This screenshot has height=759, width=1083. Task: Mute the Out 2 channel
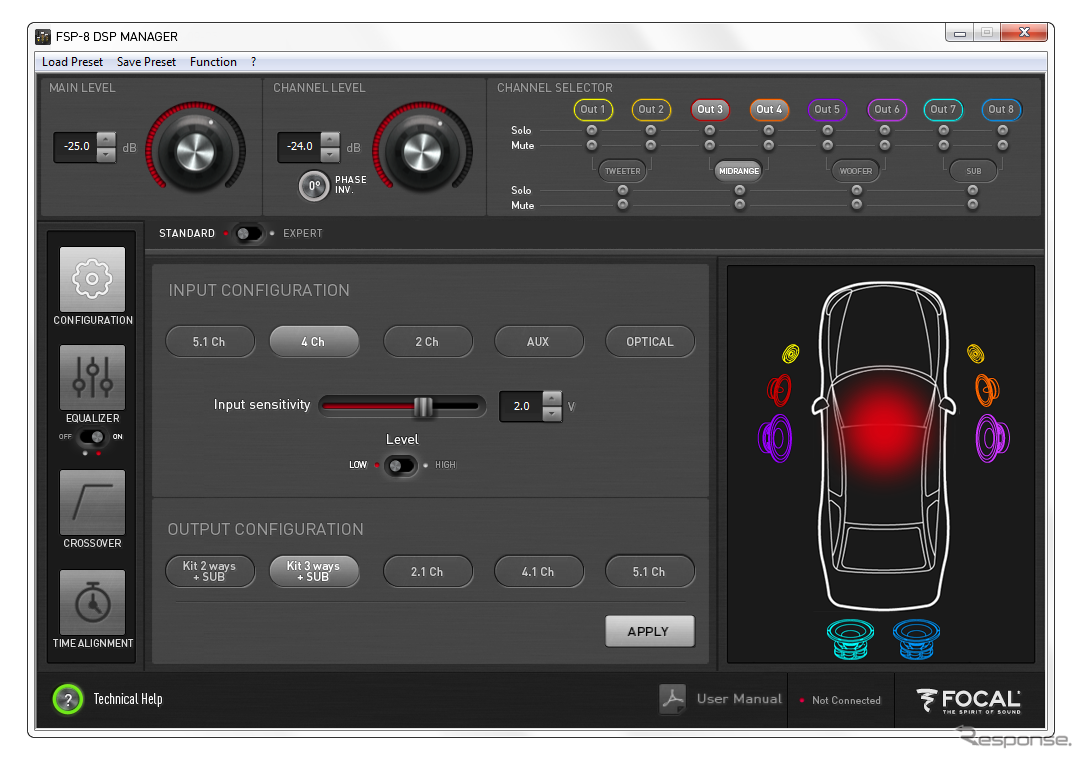click(651, 145)
